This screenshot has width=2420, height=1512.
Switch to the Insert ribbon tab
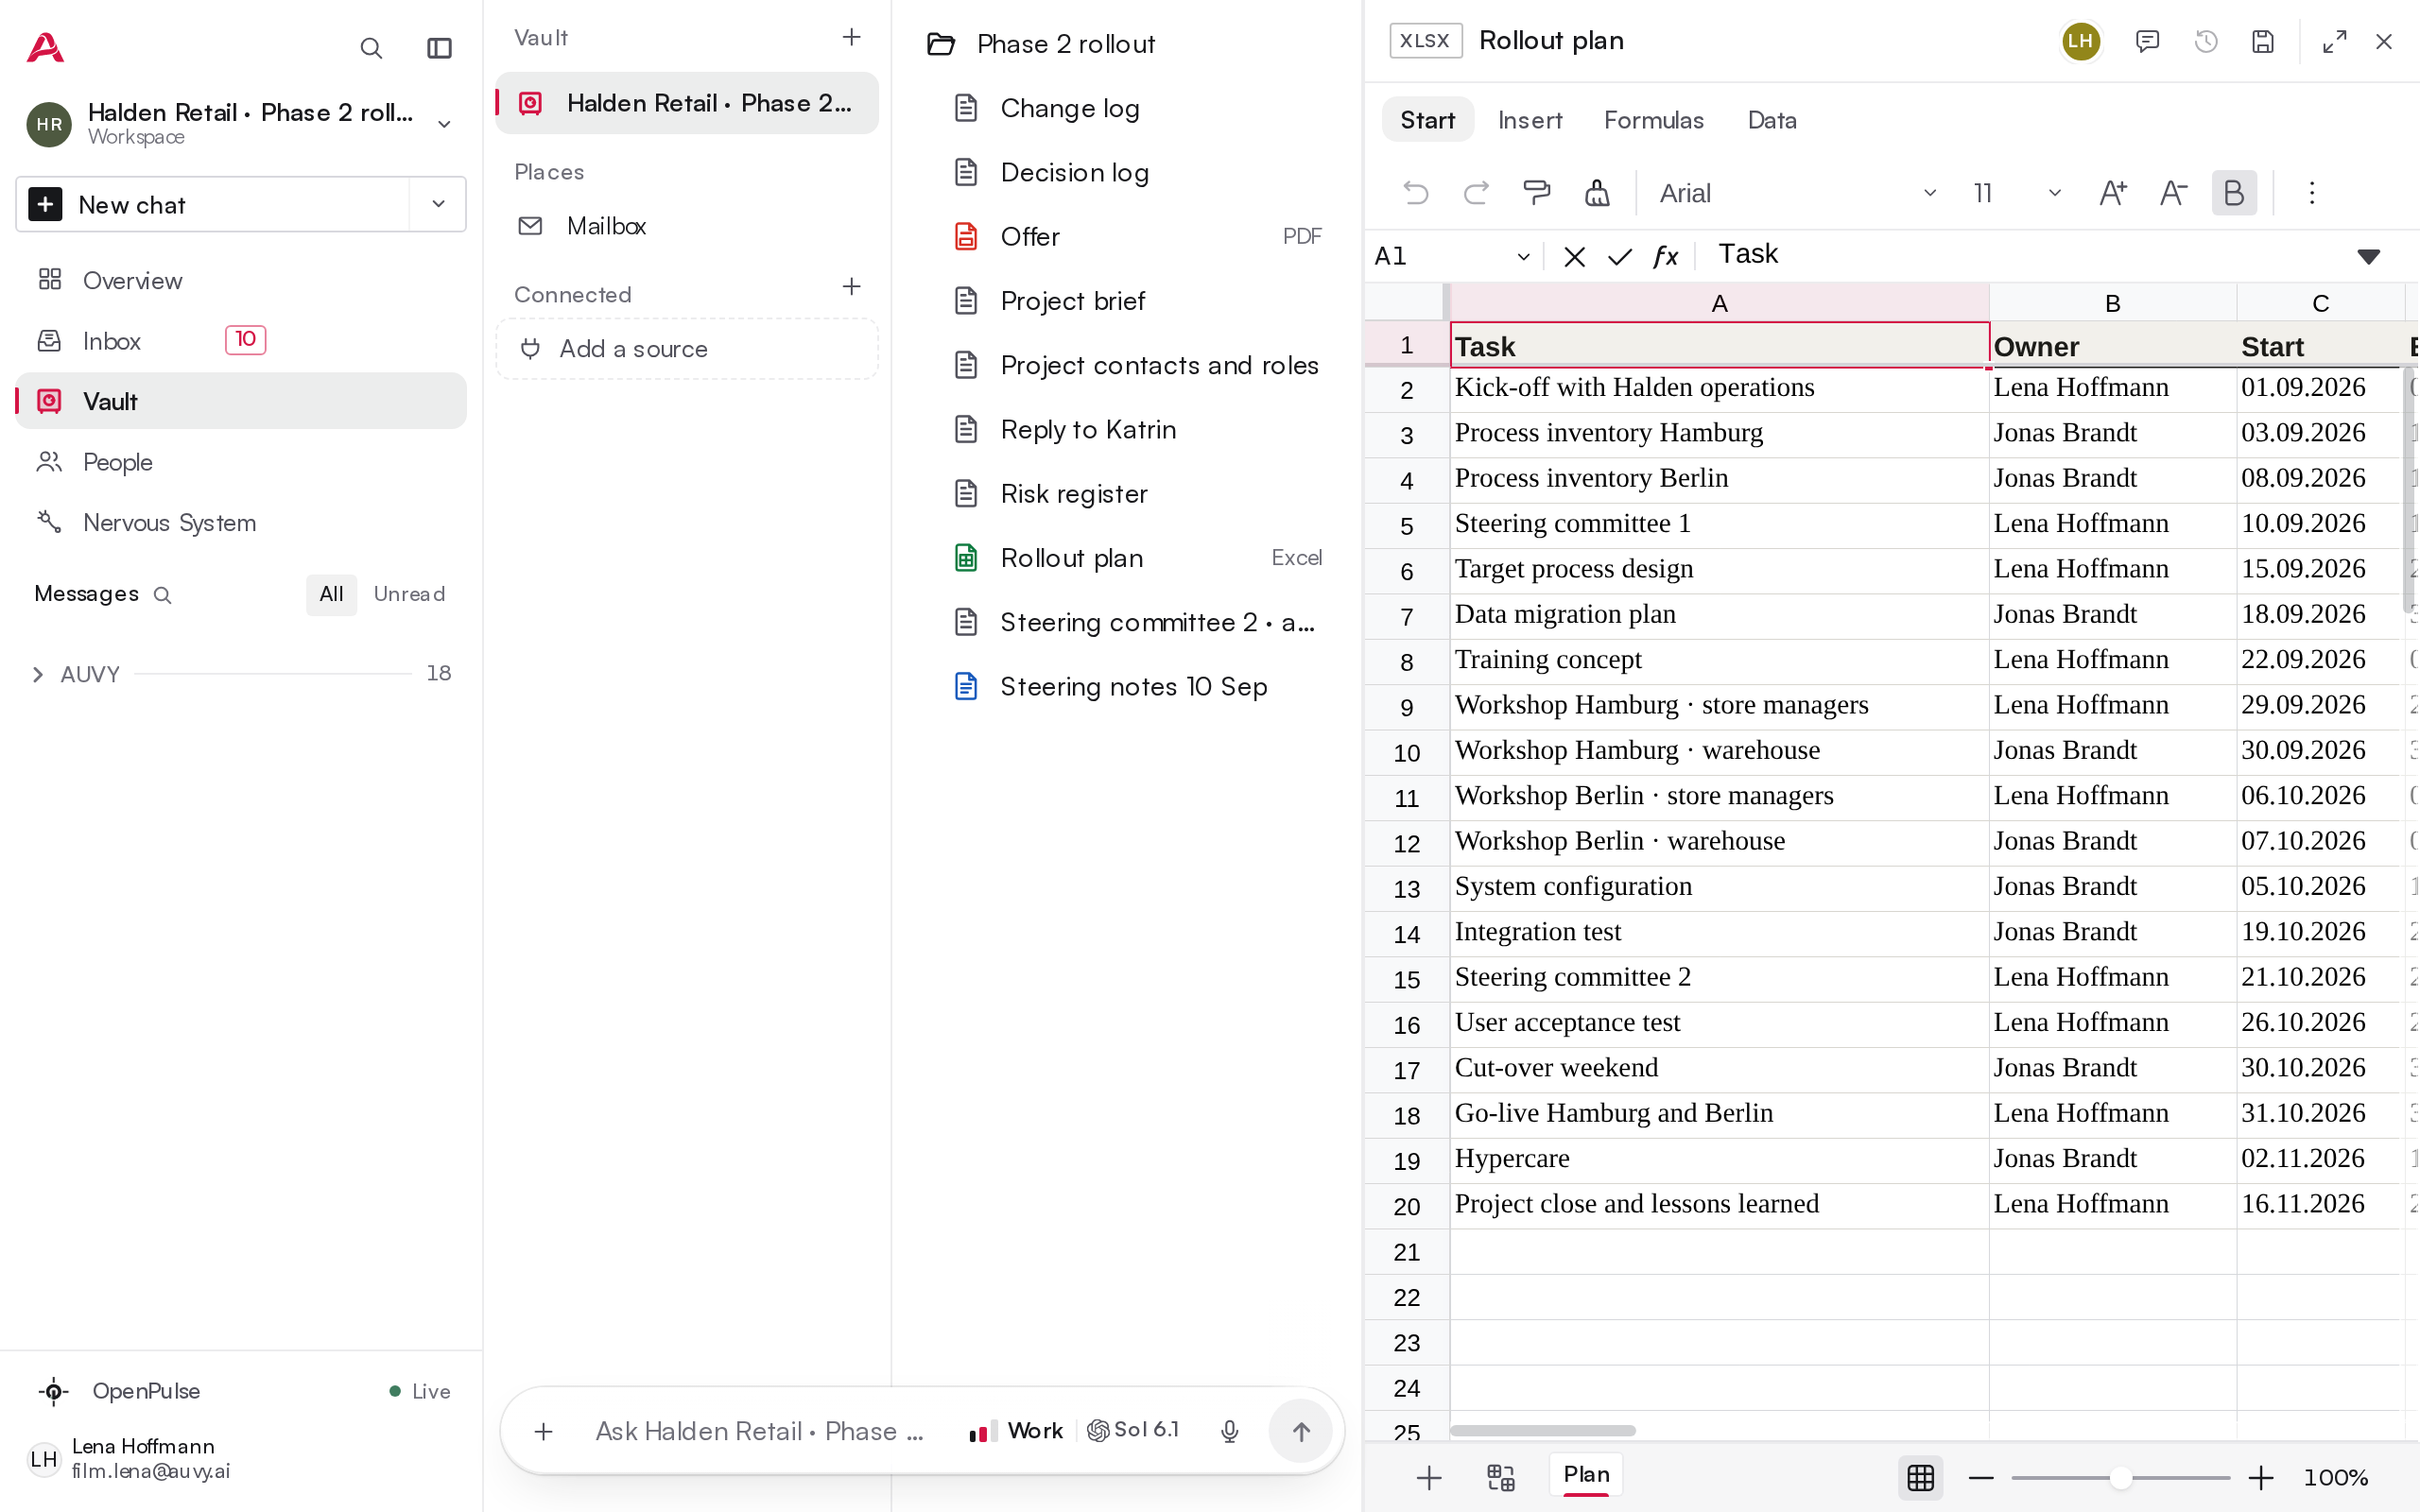[1529, 120]
